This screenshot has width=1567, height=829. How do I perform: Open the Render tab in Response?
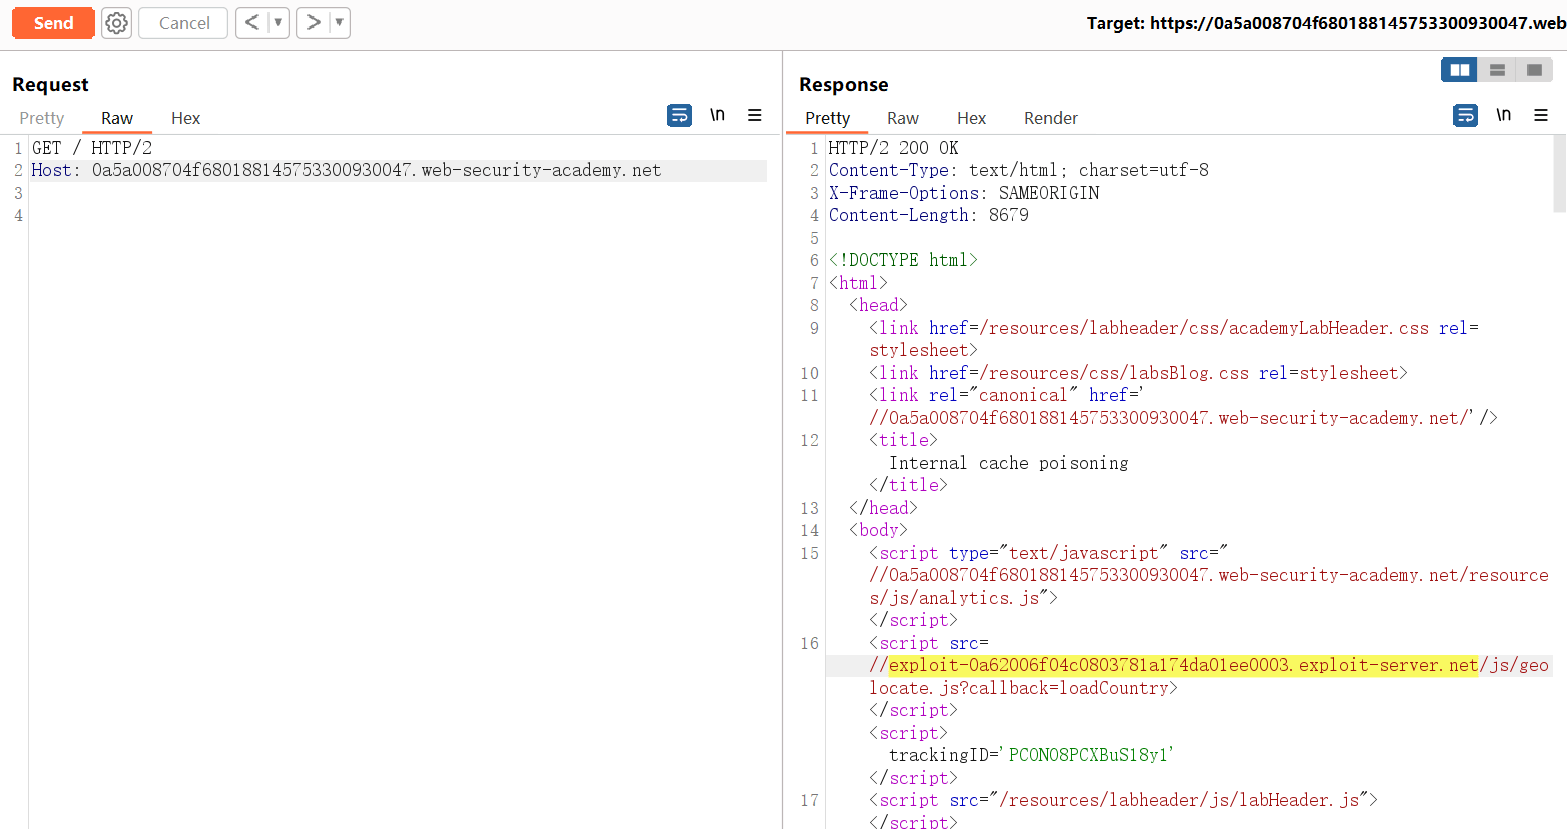[x=1050, y=118]
